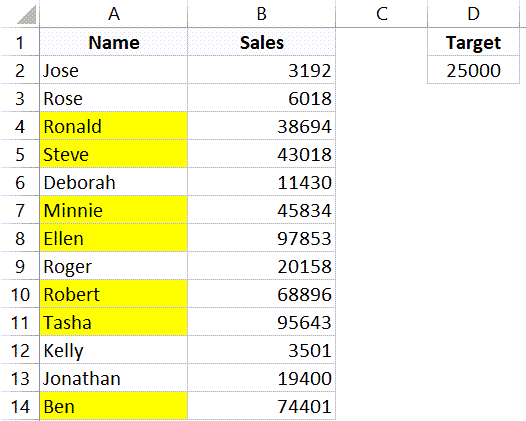Select row 7 header
The image size is (526, 421).
20,210
